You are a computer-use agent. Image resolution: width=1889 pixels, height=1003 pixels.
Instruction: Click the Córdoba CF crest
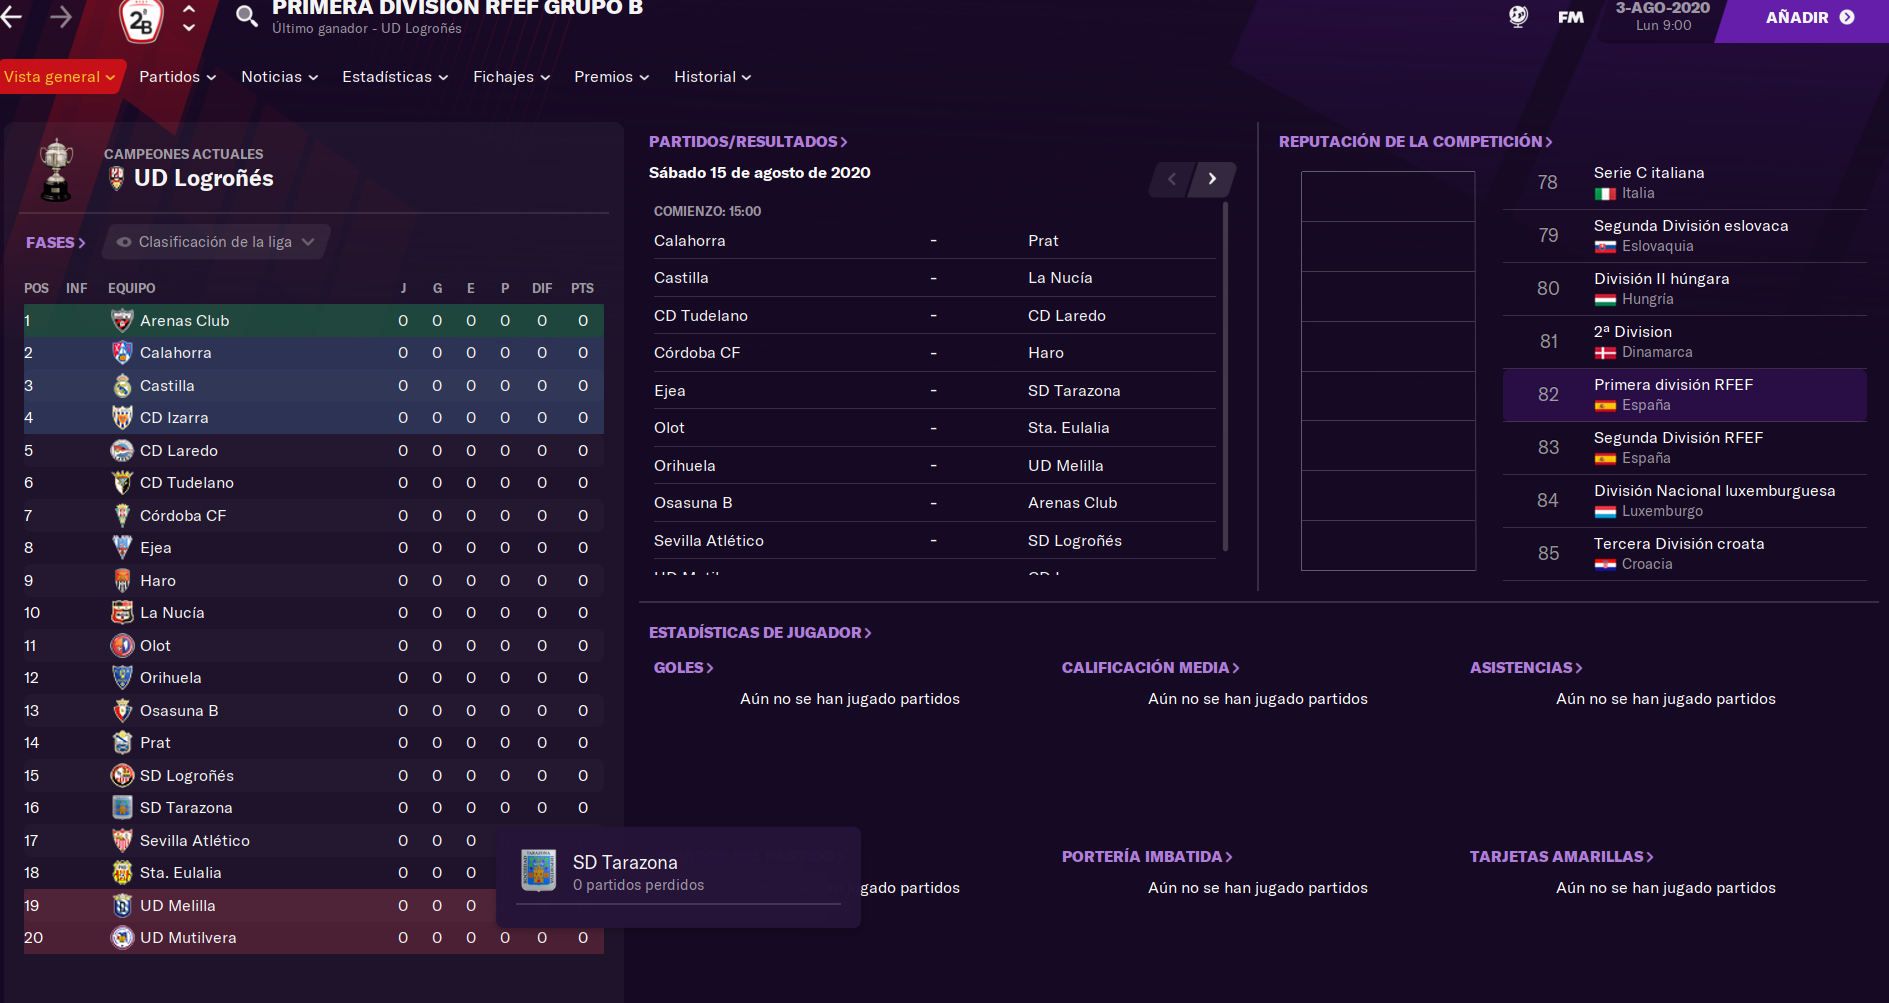[x=122, y=516]
